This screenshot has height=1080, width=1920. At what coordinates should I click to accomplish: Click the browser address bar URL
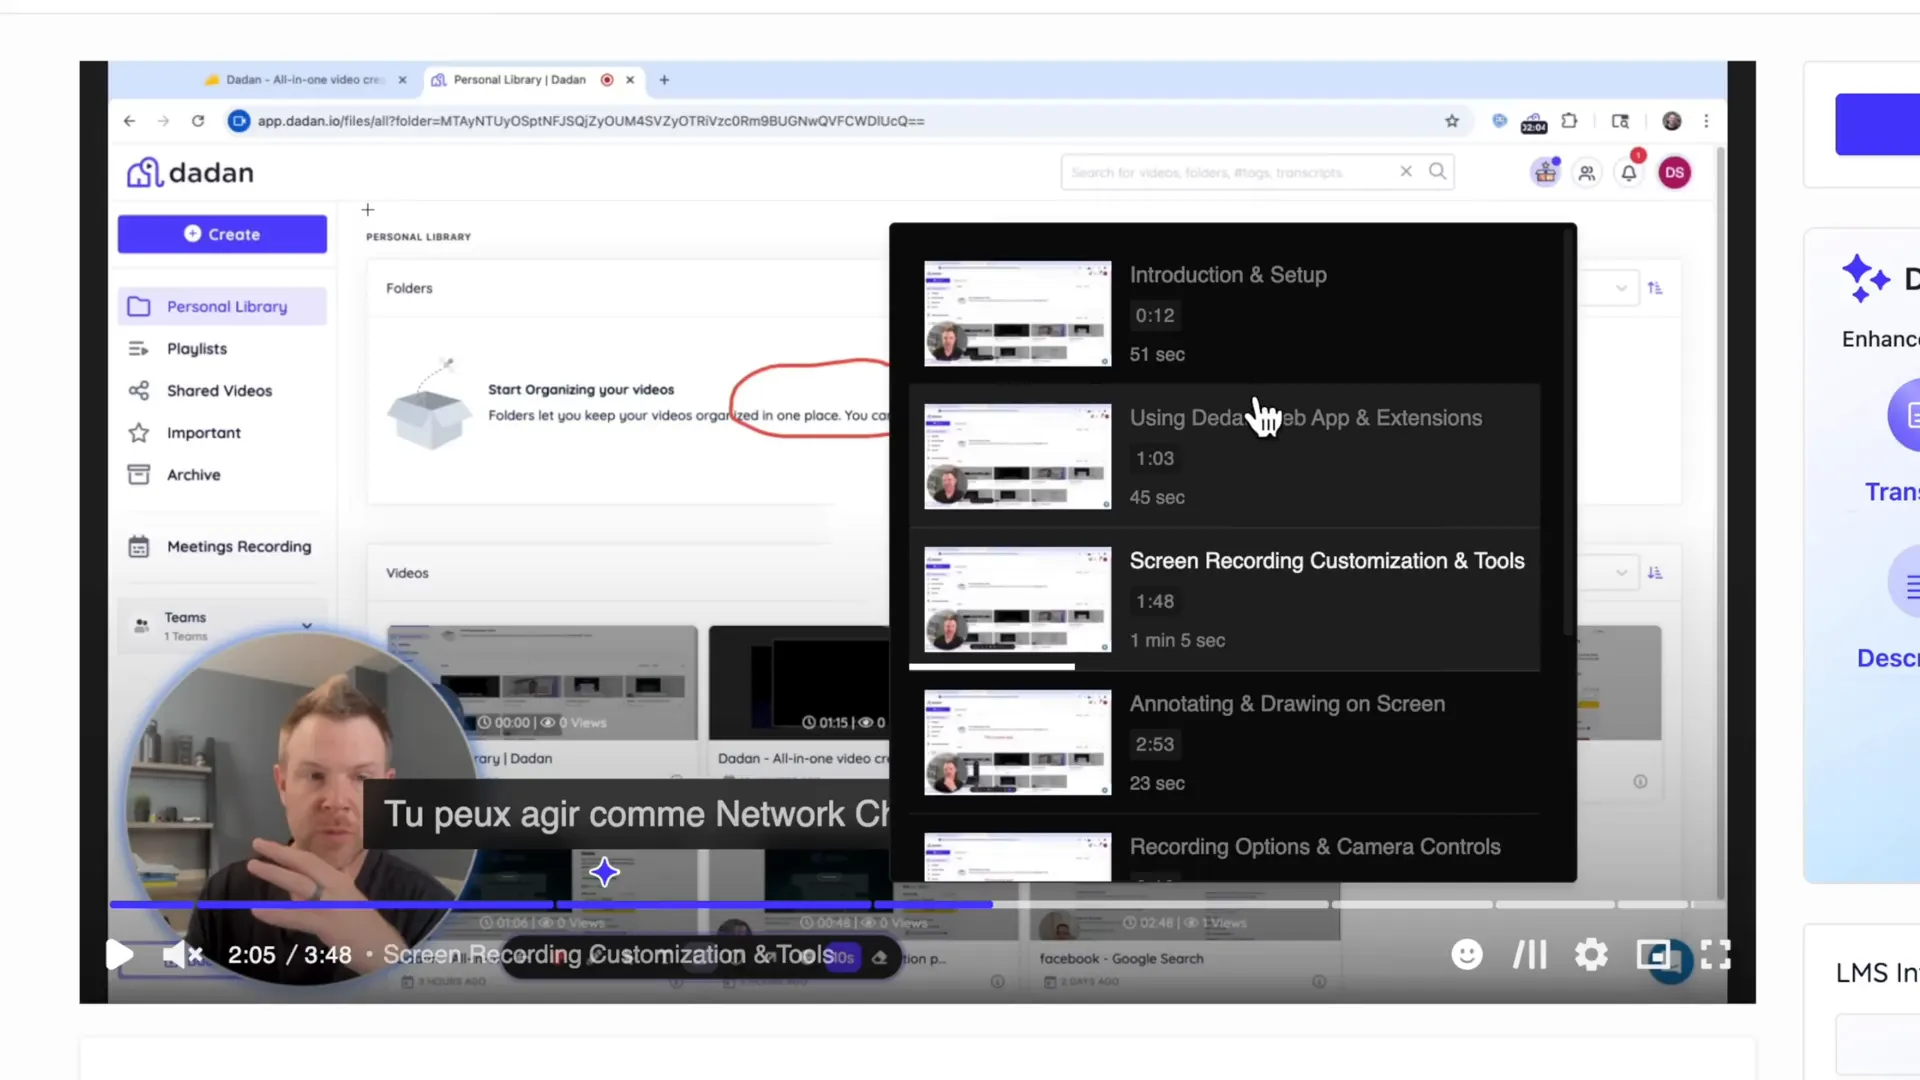click(590, 121)
